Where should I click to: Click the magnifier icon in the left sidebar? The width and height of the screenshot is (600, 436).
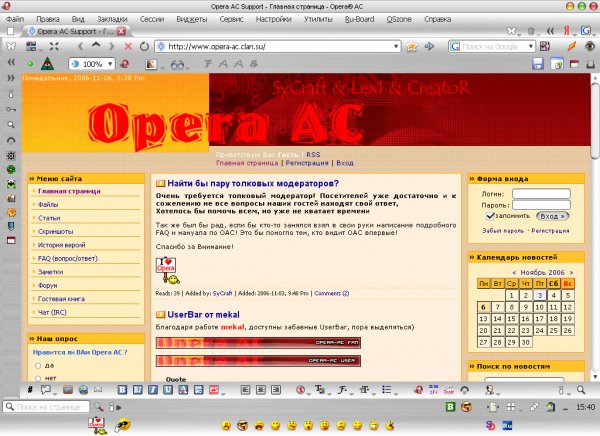tap(11, 125)
